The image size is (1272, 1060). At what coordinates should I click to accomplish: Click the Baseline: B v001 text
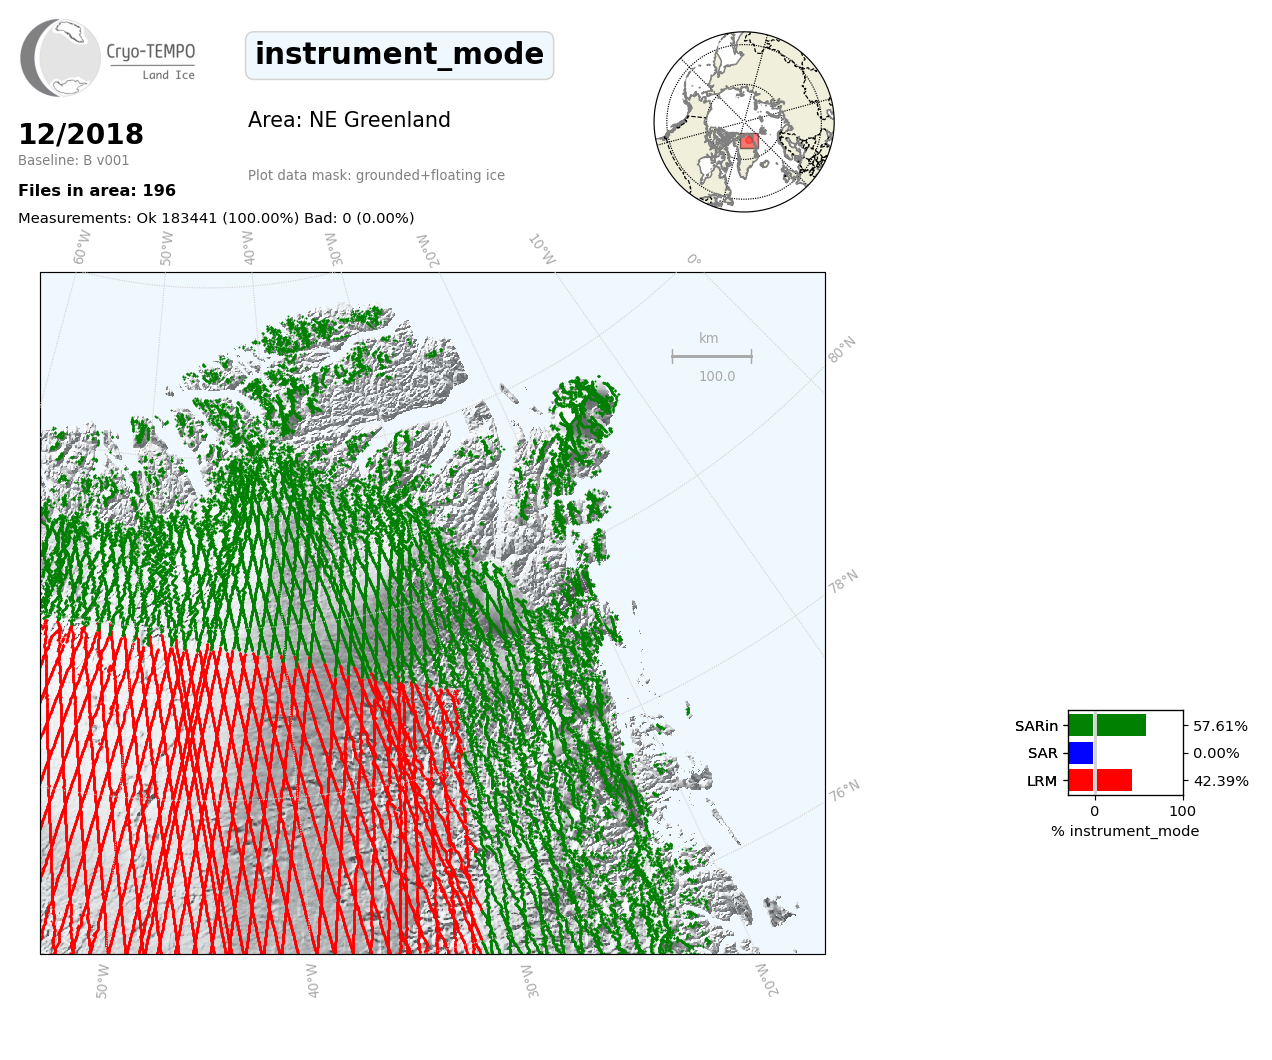click(x=74, y=161)
